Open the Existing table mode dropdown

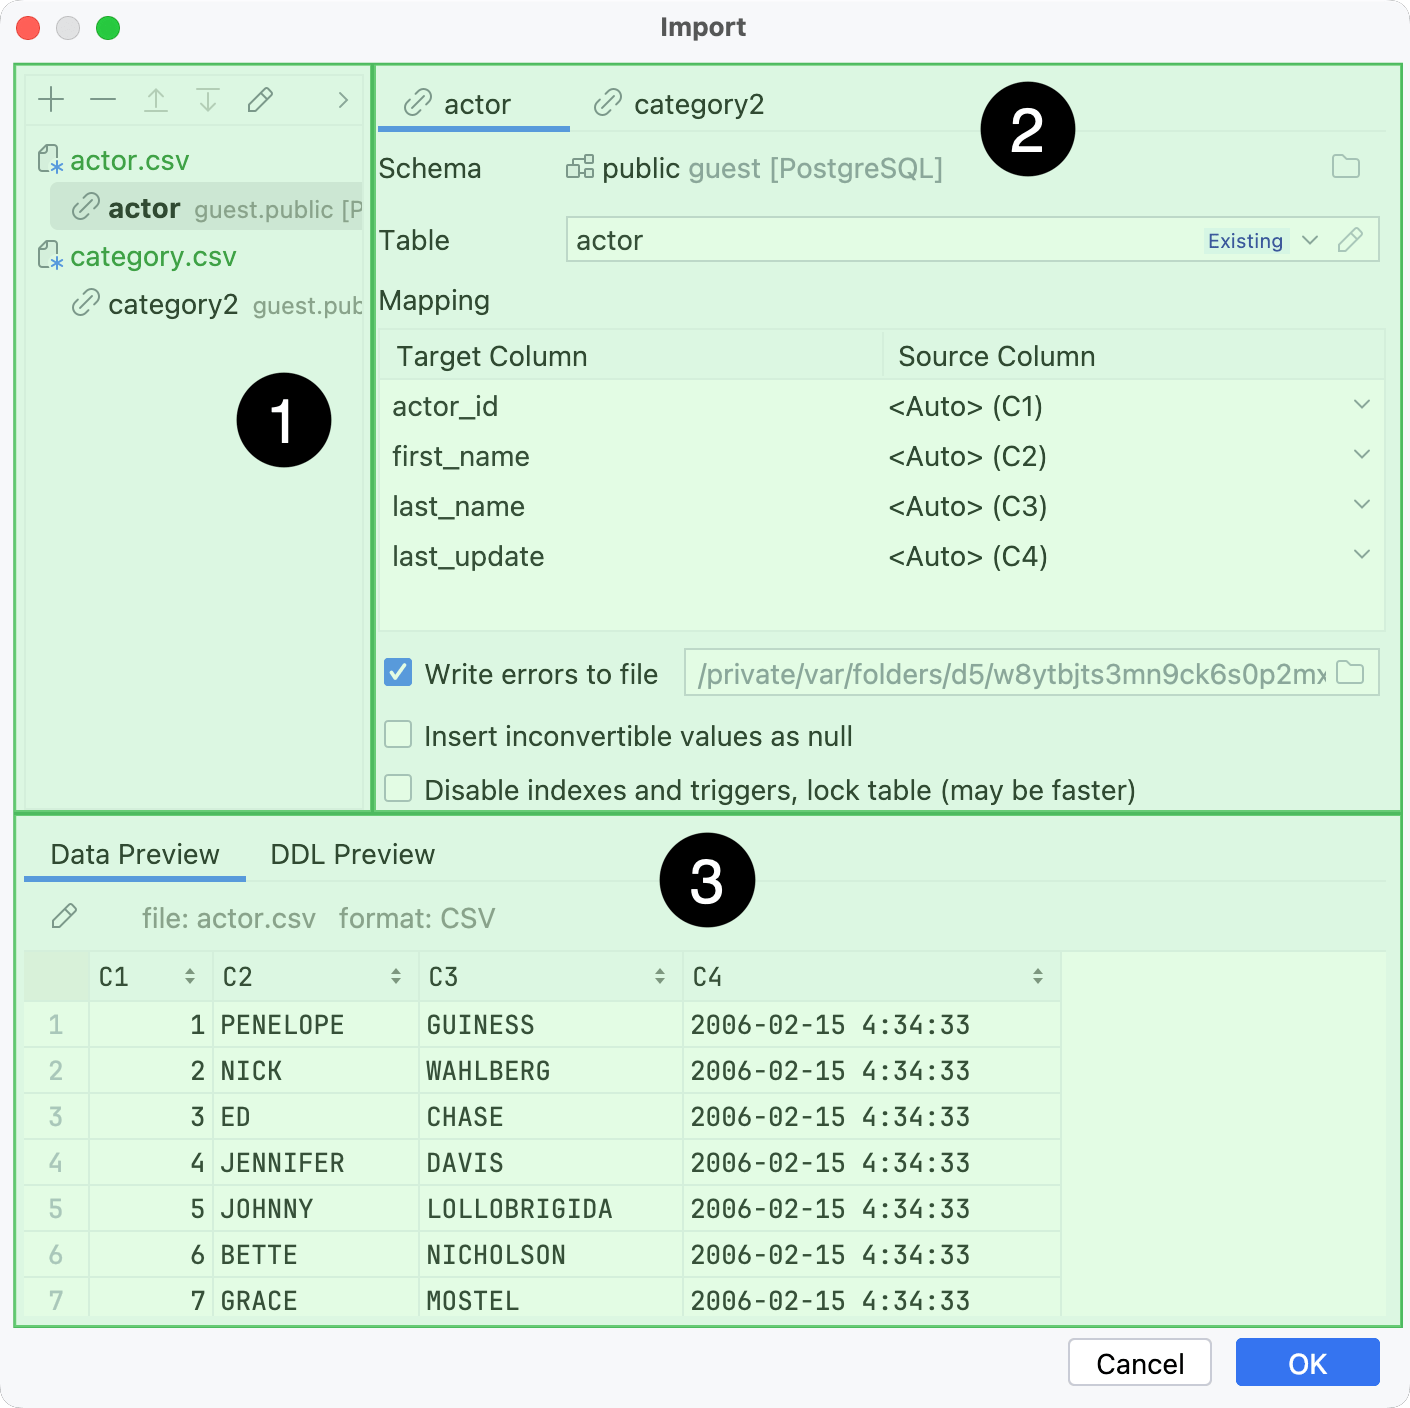[1311, 240]
